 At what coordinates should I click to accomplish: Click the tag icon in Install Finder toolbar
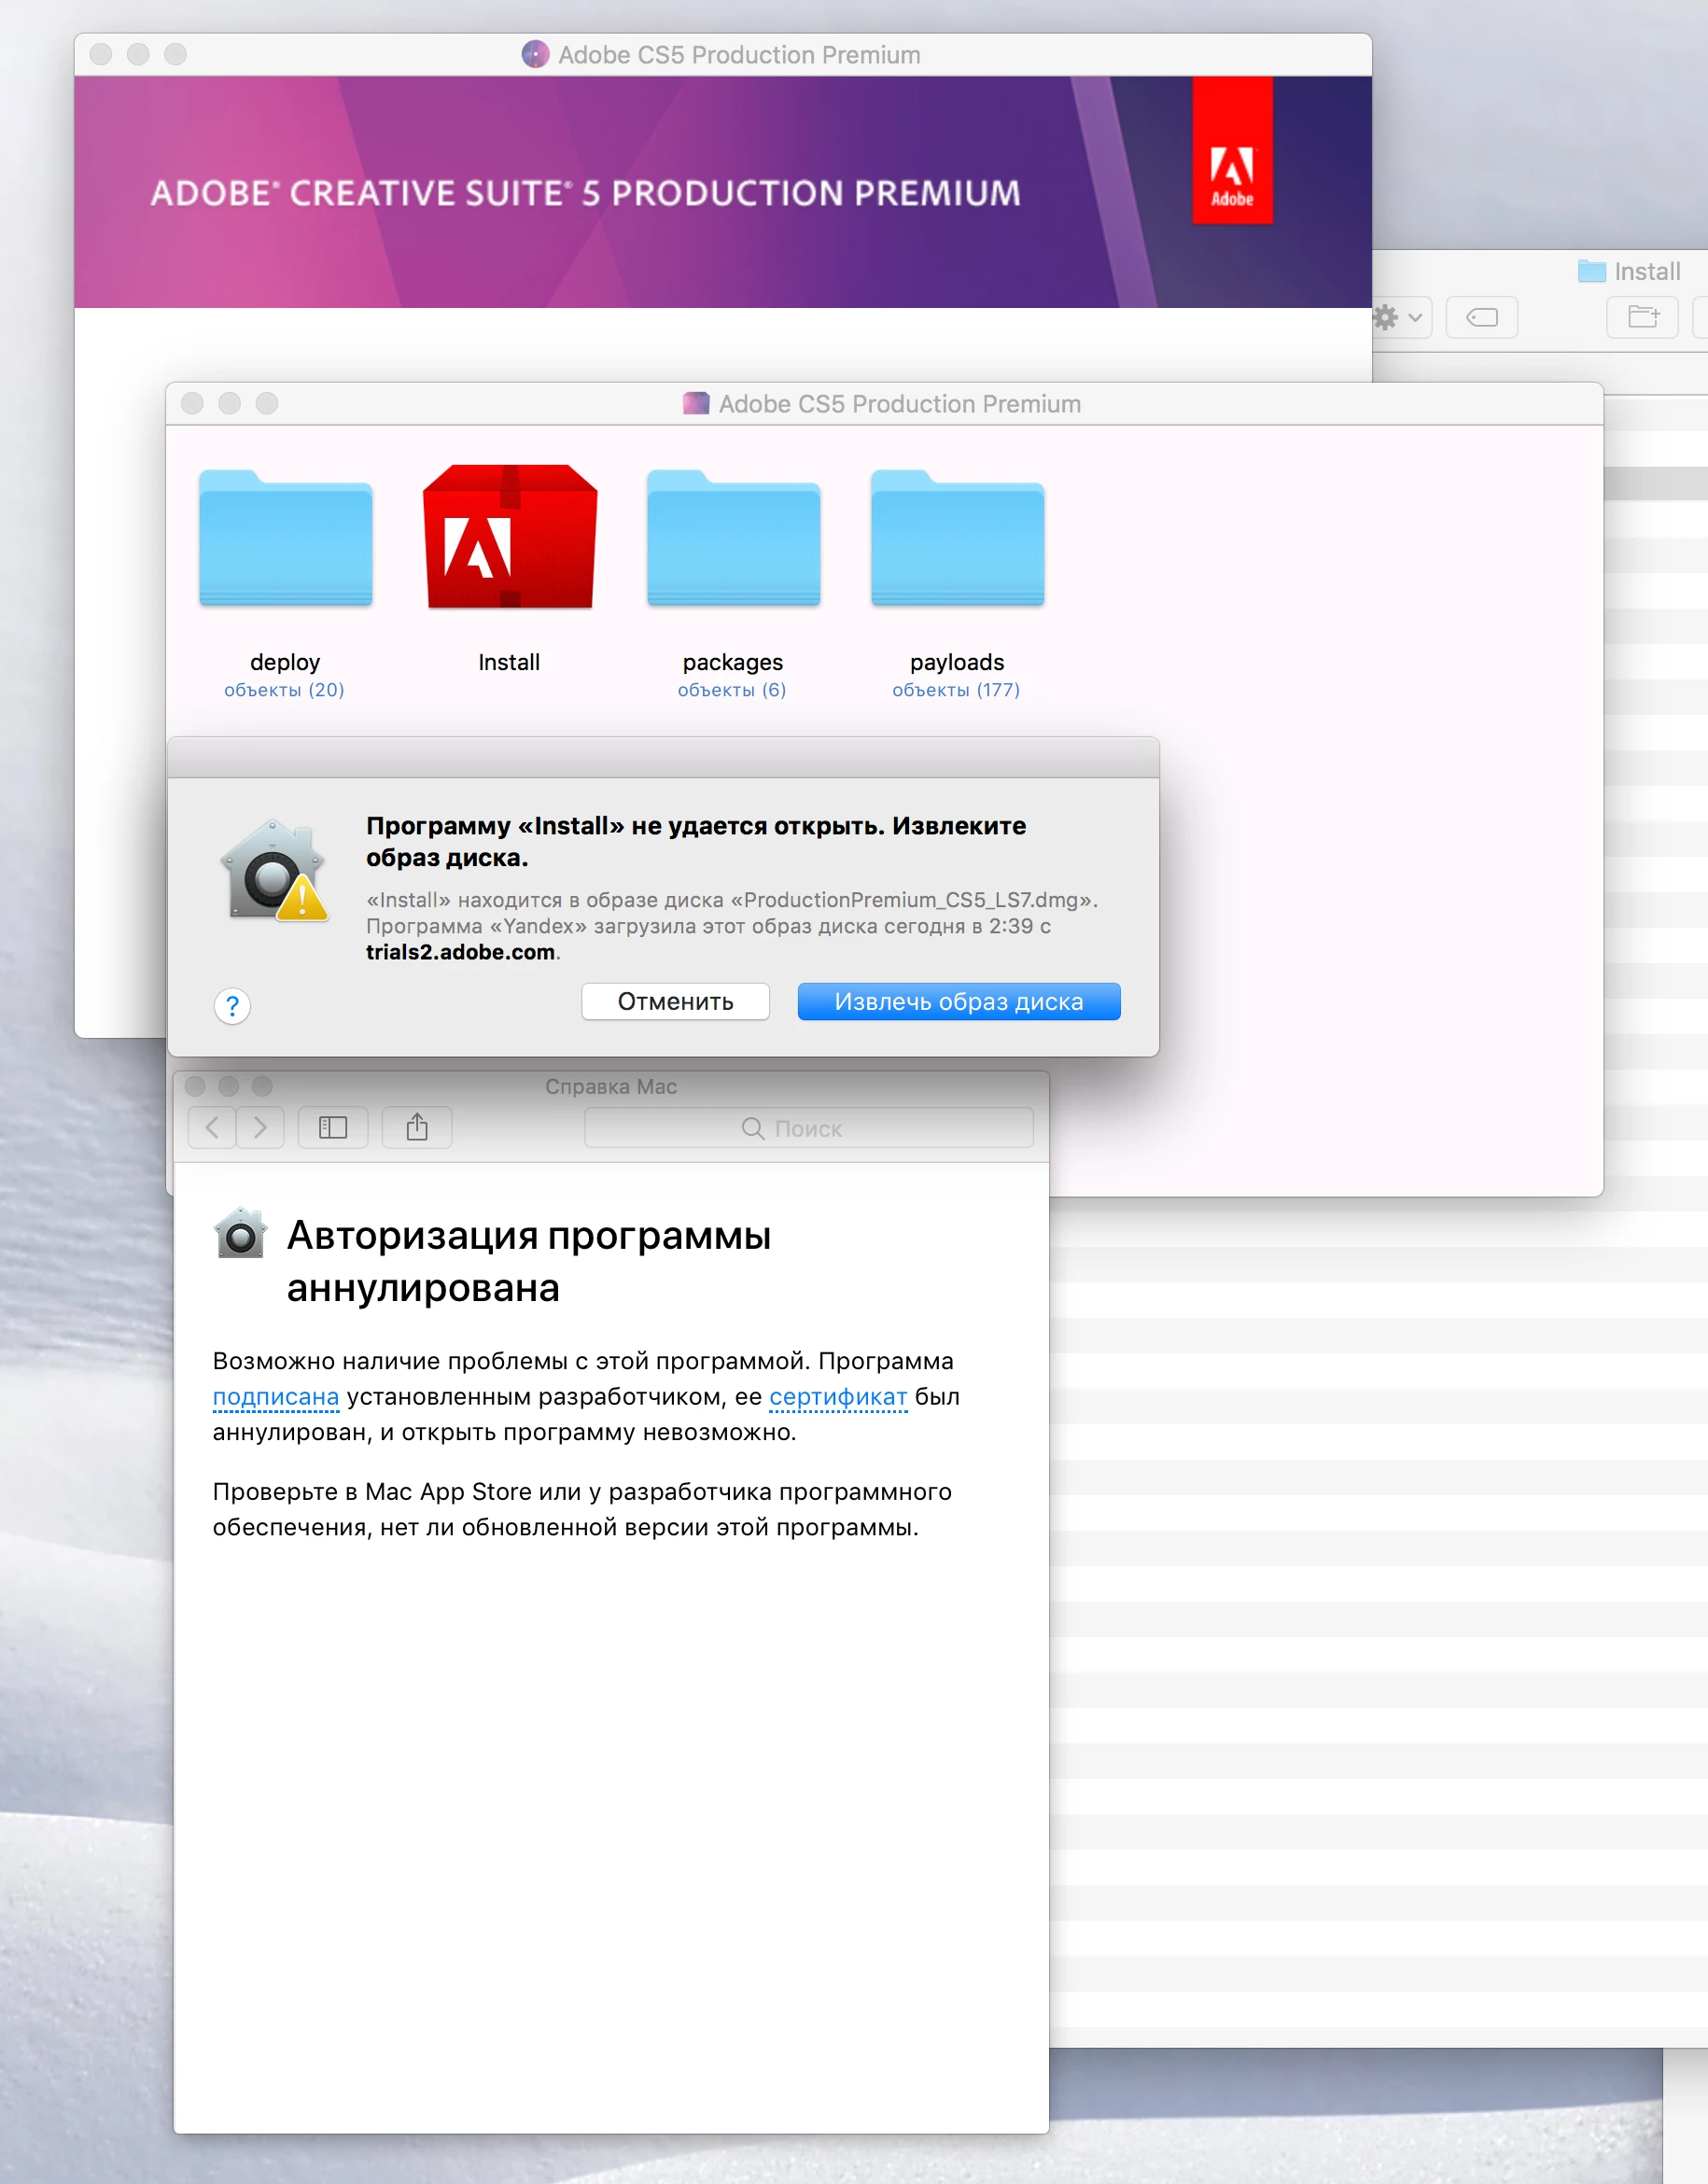click(1481, 317)
